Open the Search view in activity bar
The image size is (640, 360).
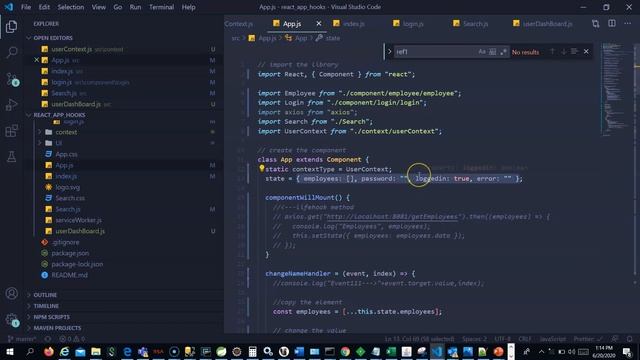[x=11, y=52]
